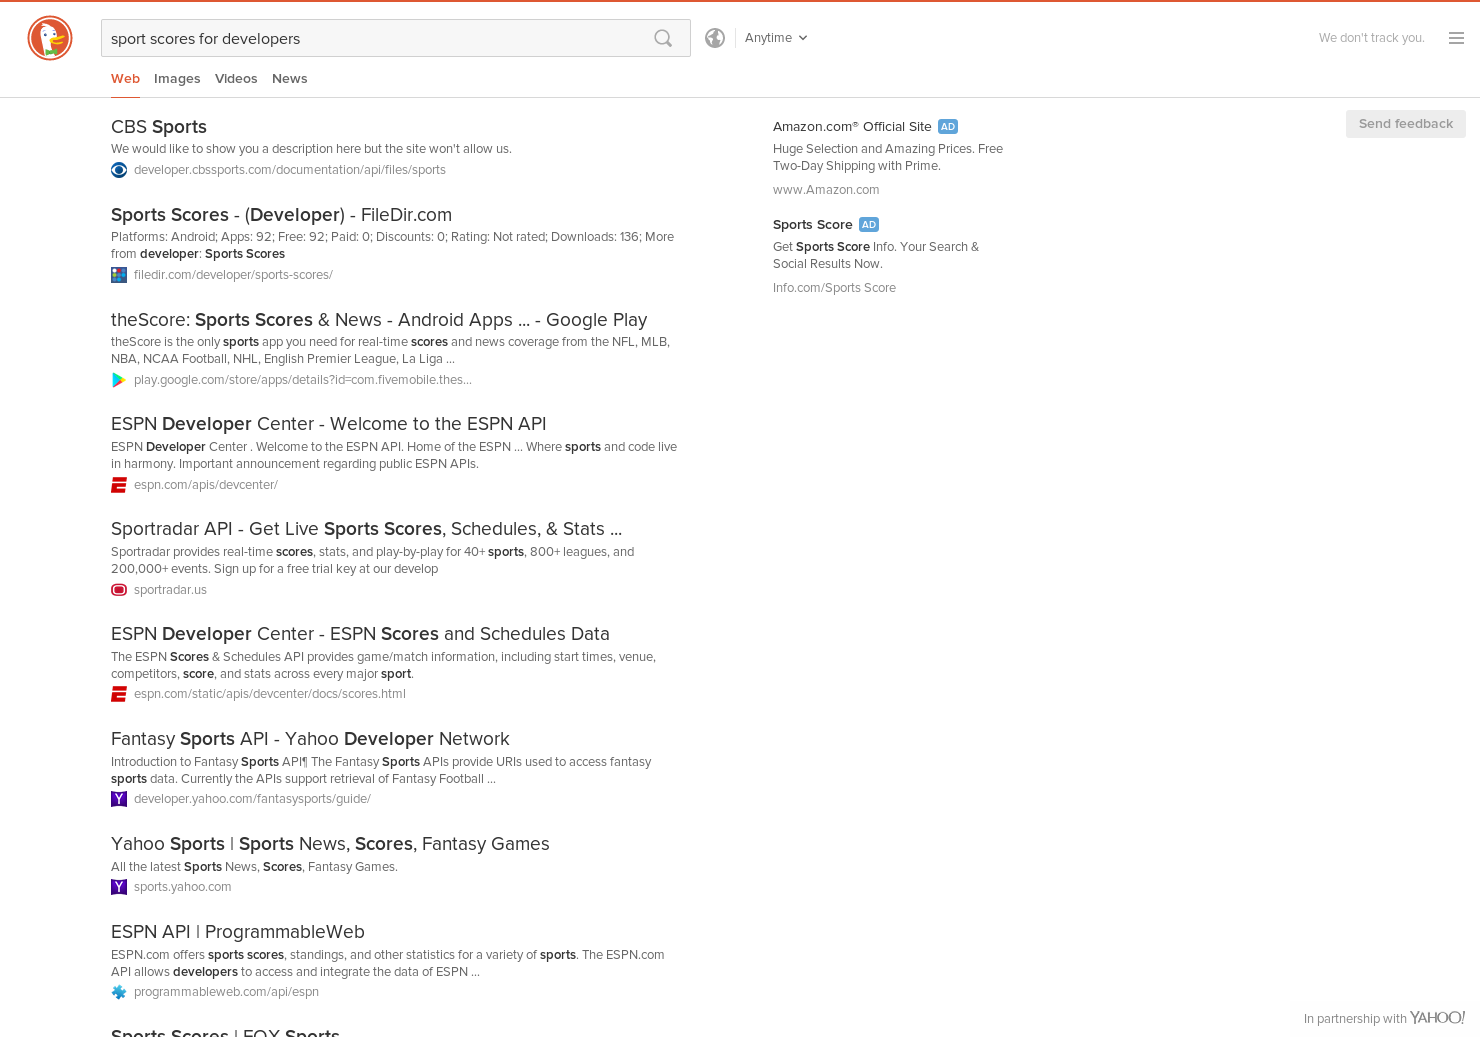Click the ESPN scores.html favicon

pos(119,694)
